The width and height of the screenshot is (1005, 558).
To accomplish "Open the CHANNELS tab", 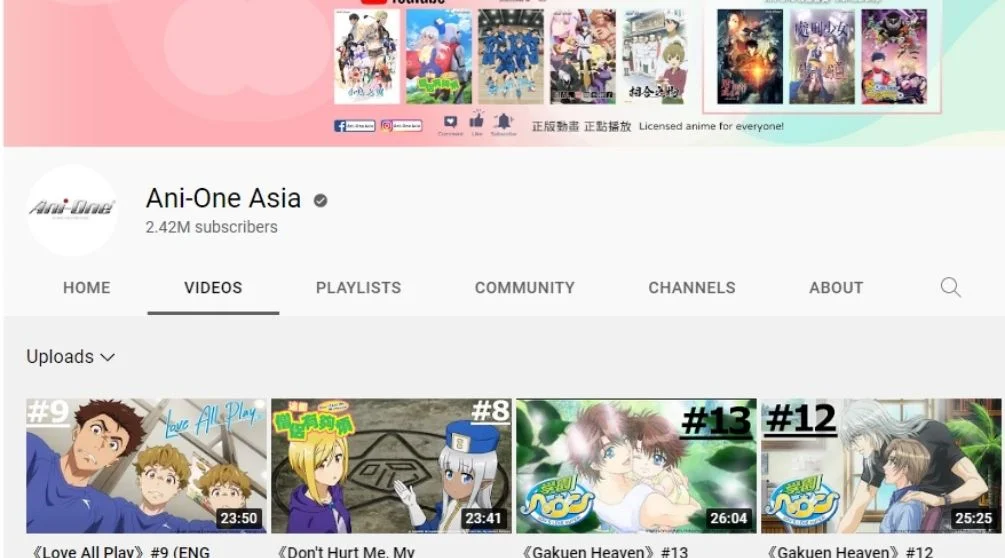I will click(x=692, y=288).
